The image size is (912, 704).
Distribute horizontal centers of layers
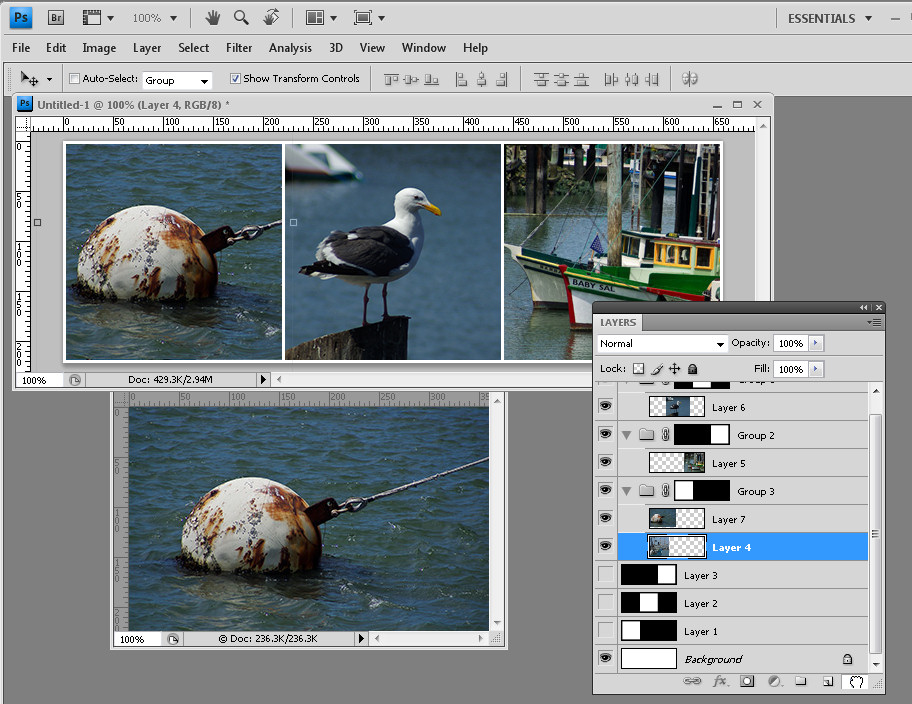tap(632, 79)
